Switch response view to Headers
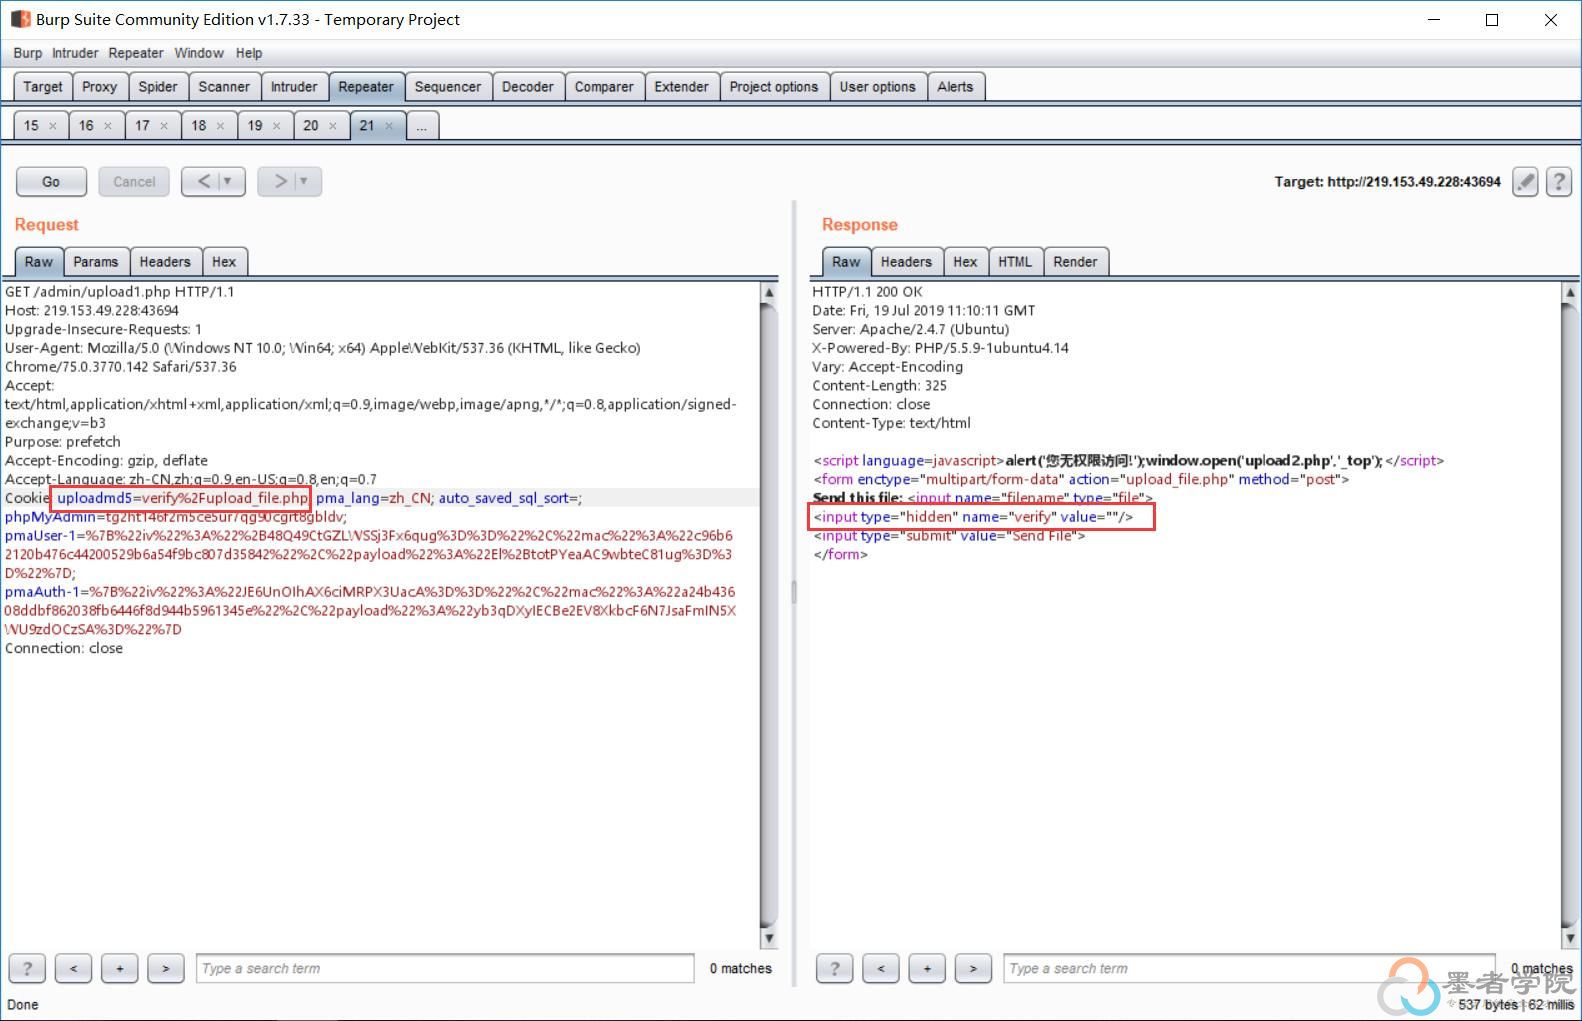The image size is (1582, 1021). point(906,262)
